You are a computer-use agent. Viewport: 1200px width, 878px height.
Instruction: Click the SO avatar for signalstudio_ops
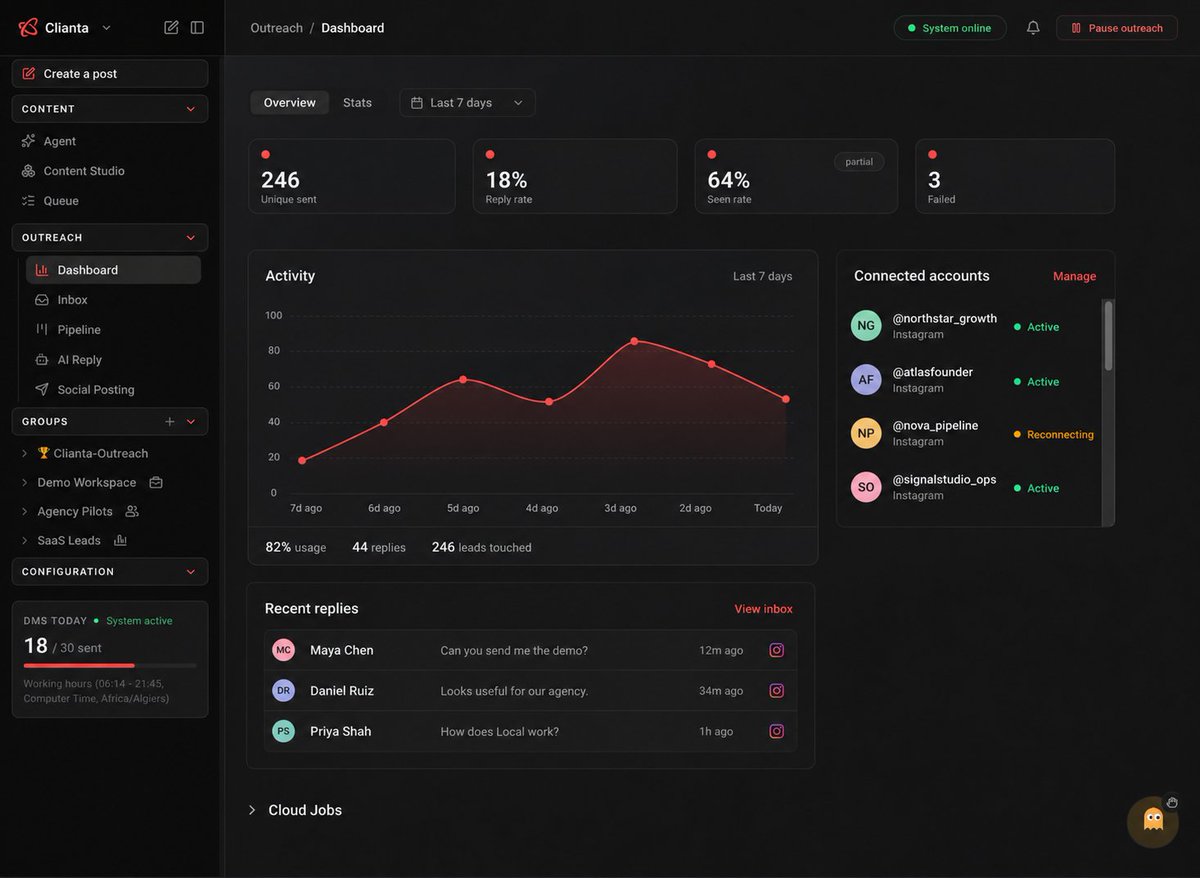point(866,487)
